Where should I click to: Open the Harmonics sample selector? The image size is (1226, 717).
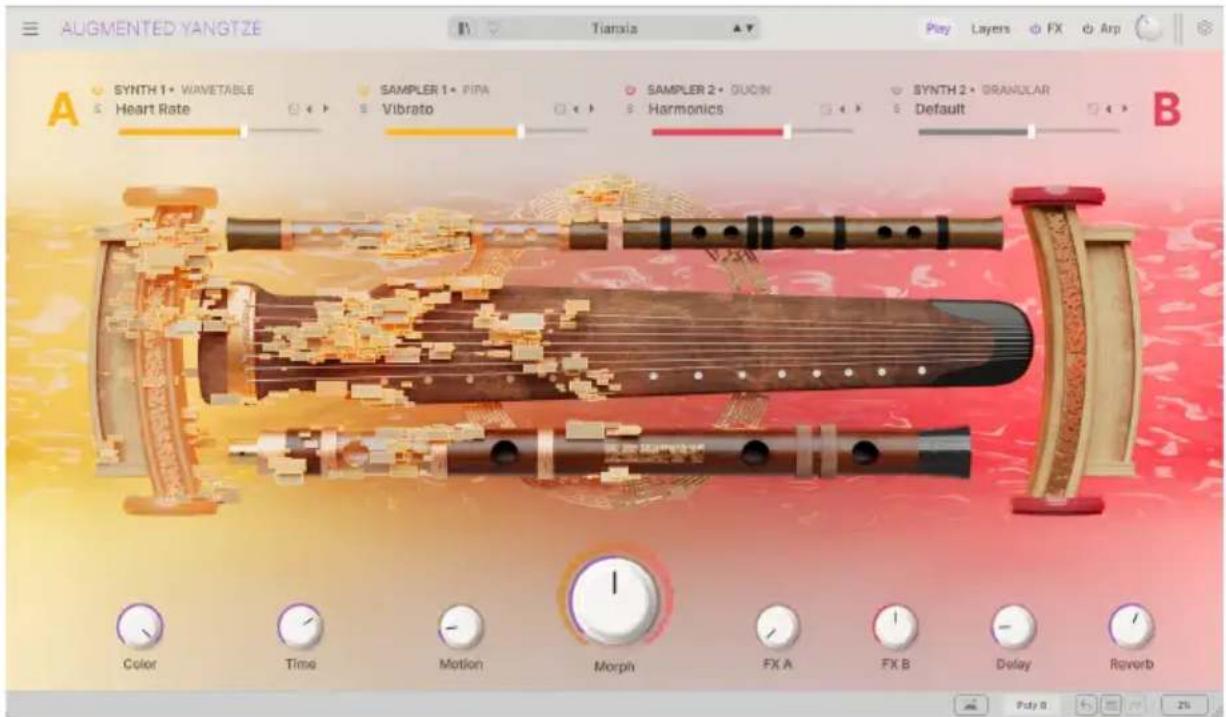685,109
